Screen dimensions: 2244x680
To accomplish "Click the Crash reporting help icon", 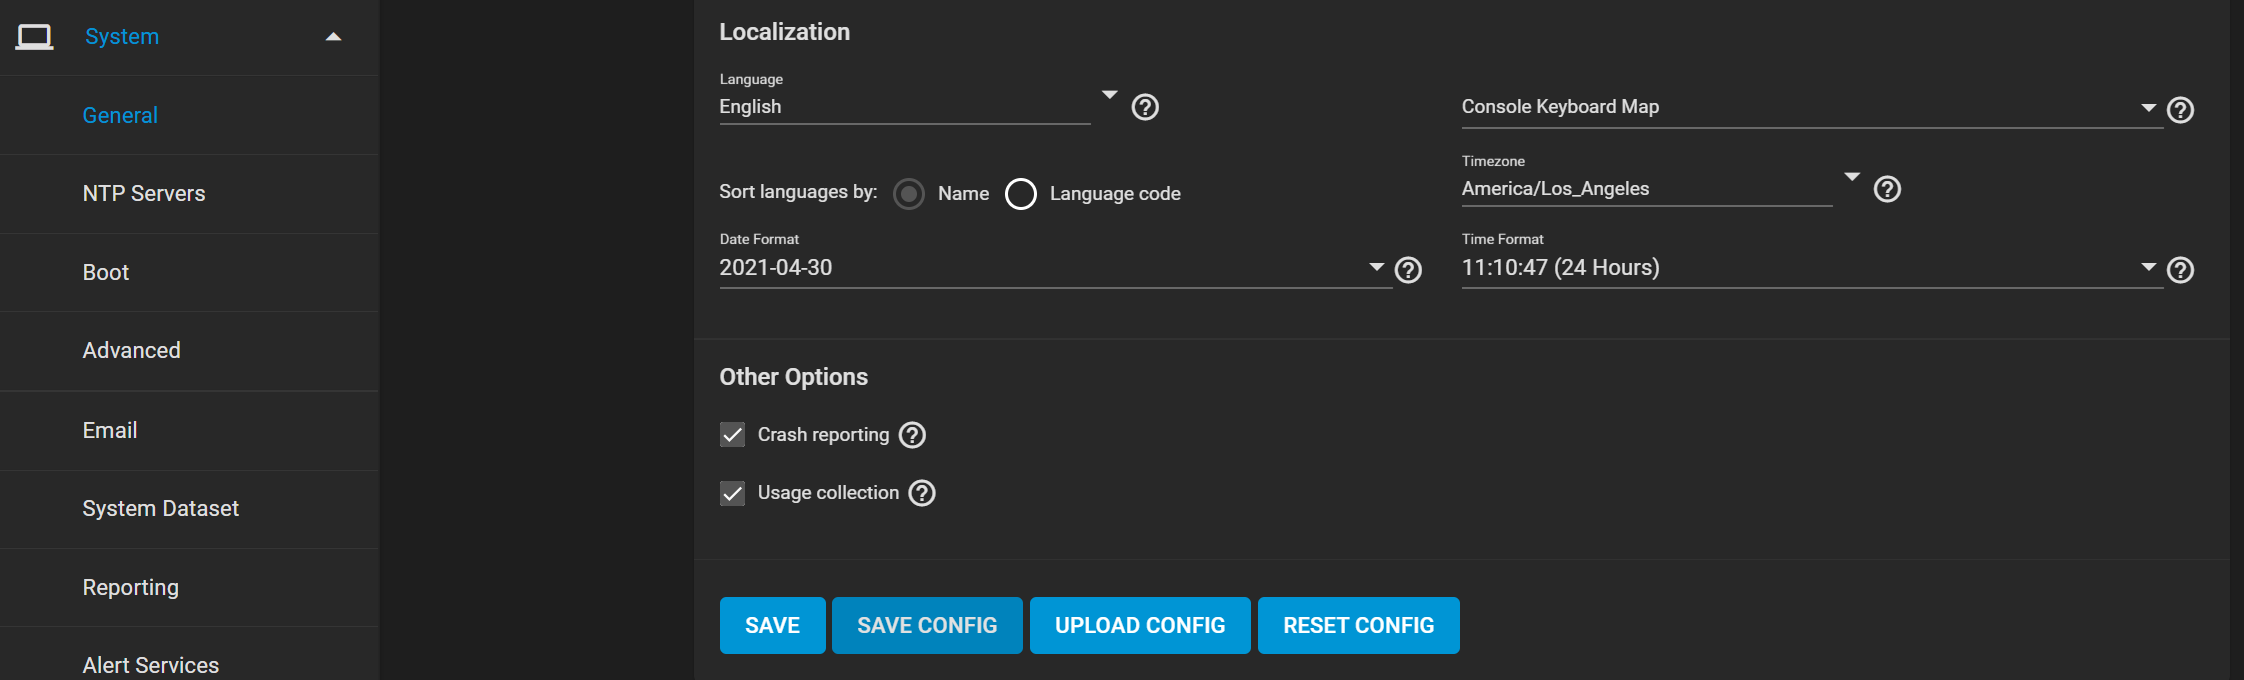I will point(912,435).
